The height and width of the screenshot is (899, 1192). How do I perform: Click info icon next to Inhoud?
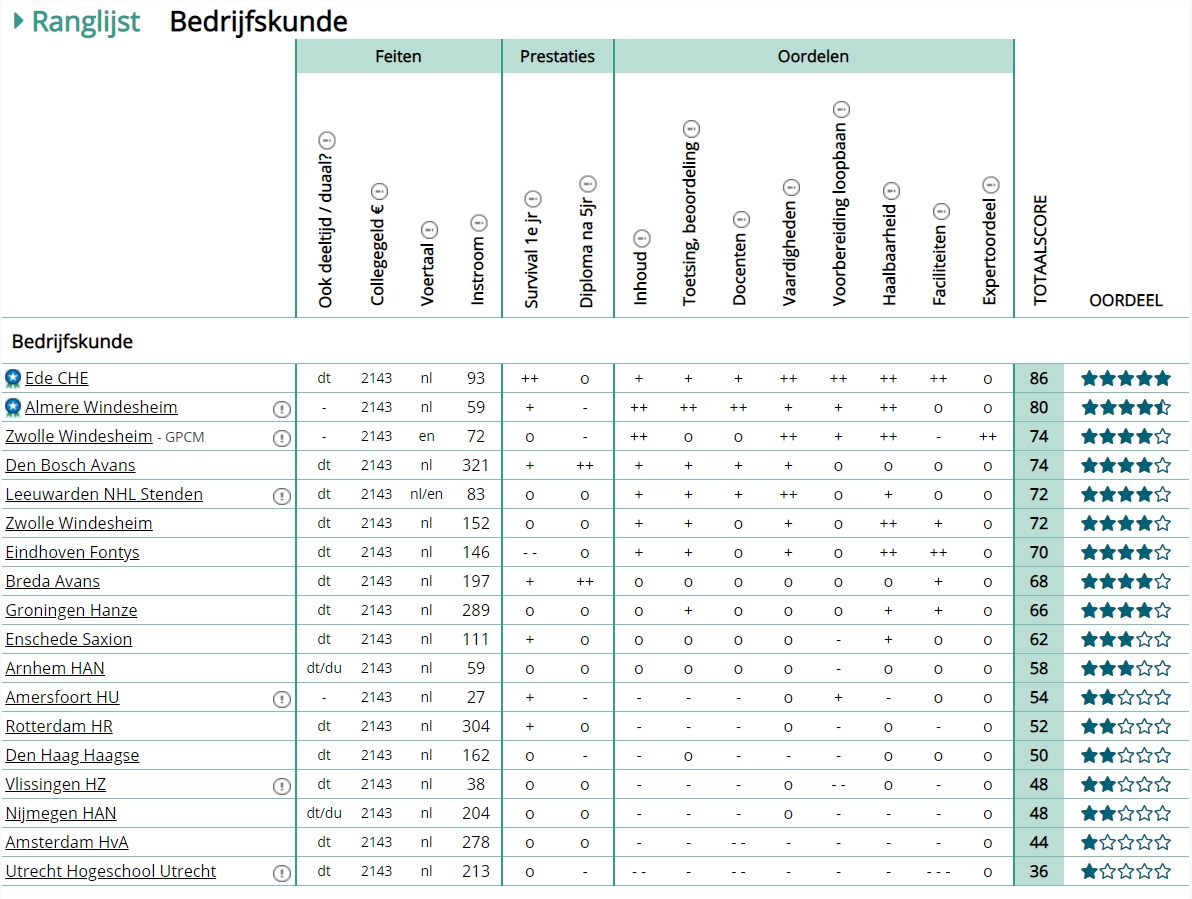[x=642, y=238]
